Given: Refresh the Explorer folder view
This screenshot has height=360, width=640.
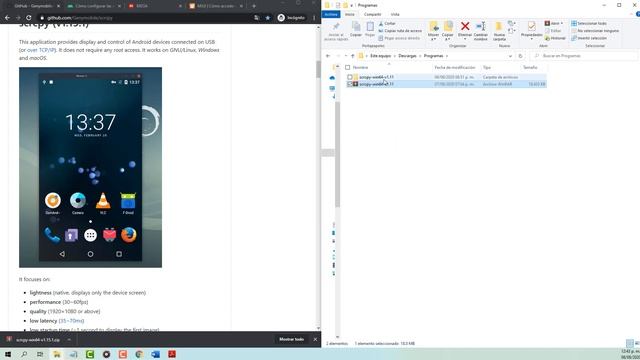Looking at the screenshot, I should click(x=520, y=56).
